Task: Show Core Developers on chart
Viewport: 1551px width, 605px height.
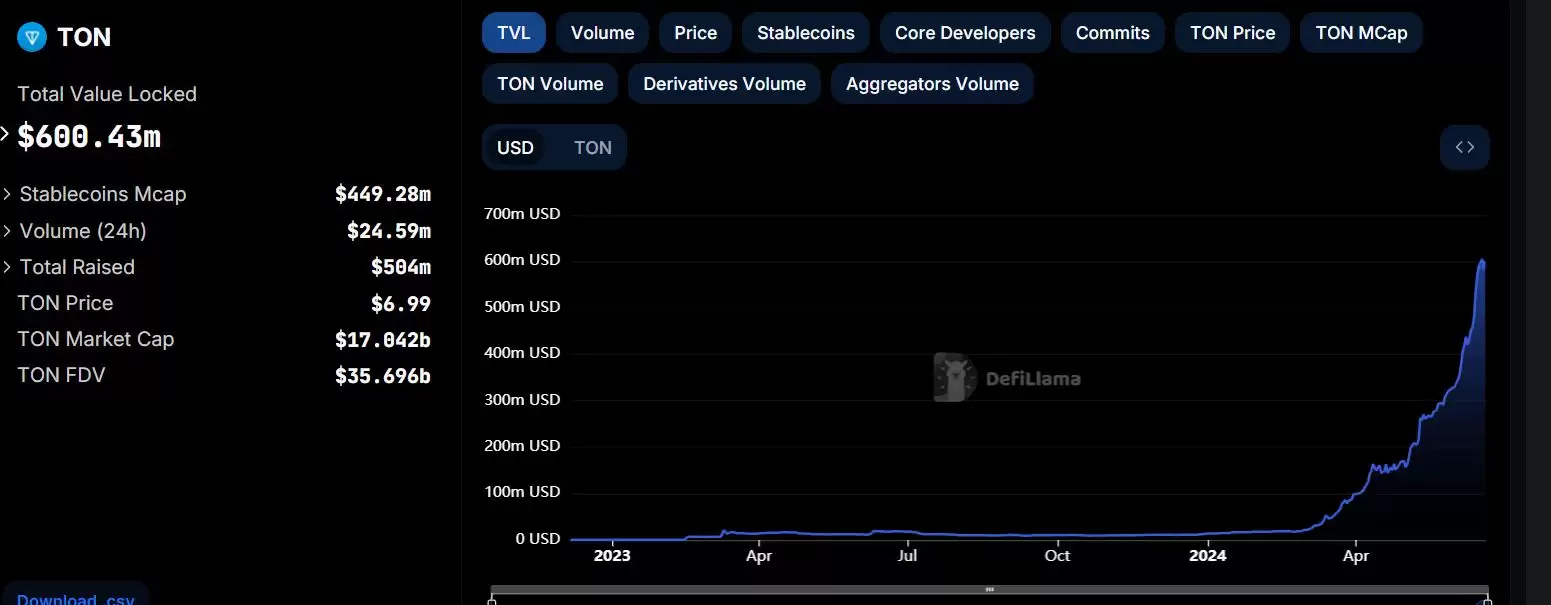Action: (x=964, y=33)
